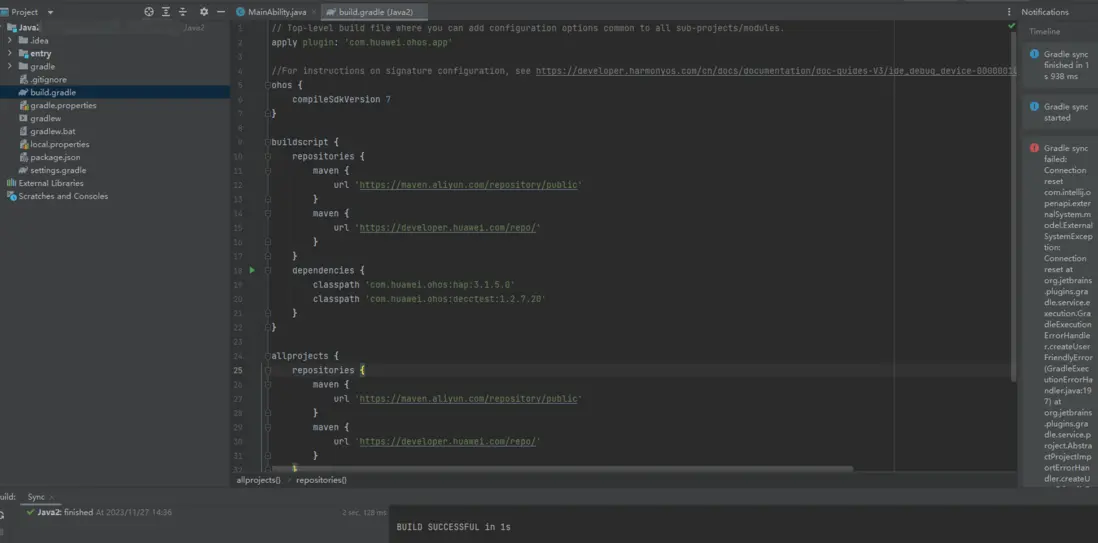The image size is (1098, 543).
Task: Open the aliyun maven URL on line 12
Action: (468, 185)
